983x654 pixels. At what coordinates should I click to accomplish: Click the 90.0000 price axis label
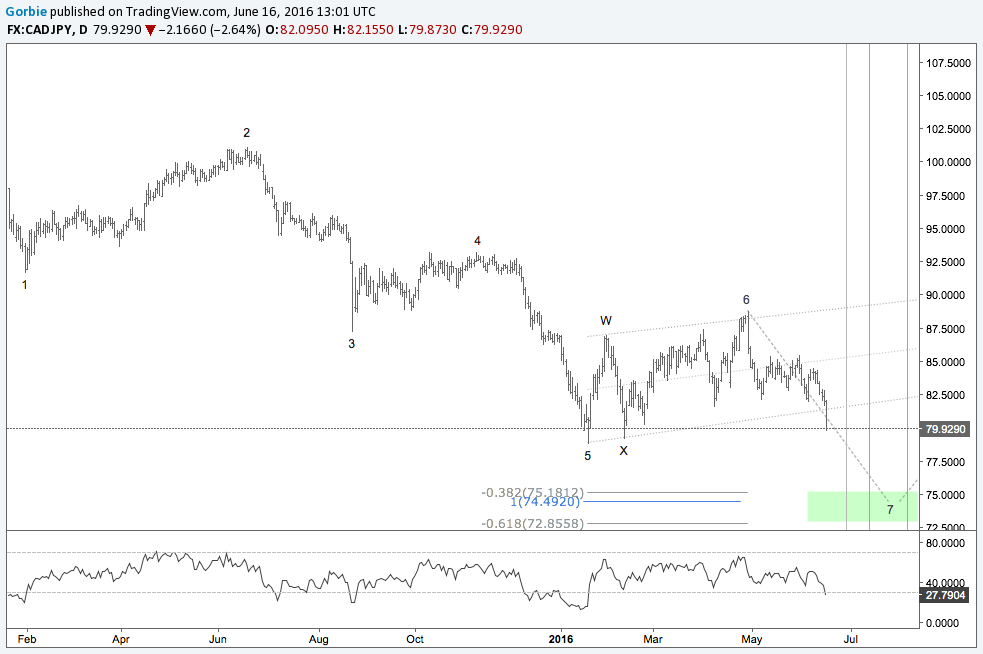coord(945,295)
